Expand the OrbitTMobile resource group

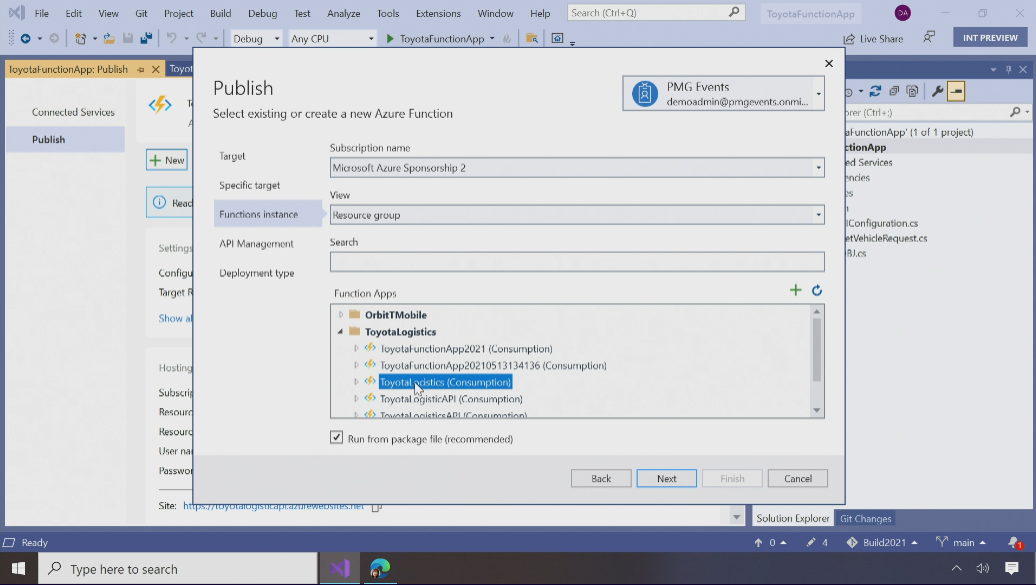341,315
